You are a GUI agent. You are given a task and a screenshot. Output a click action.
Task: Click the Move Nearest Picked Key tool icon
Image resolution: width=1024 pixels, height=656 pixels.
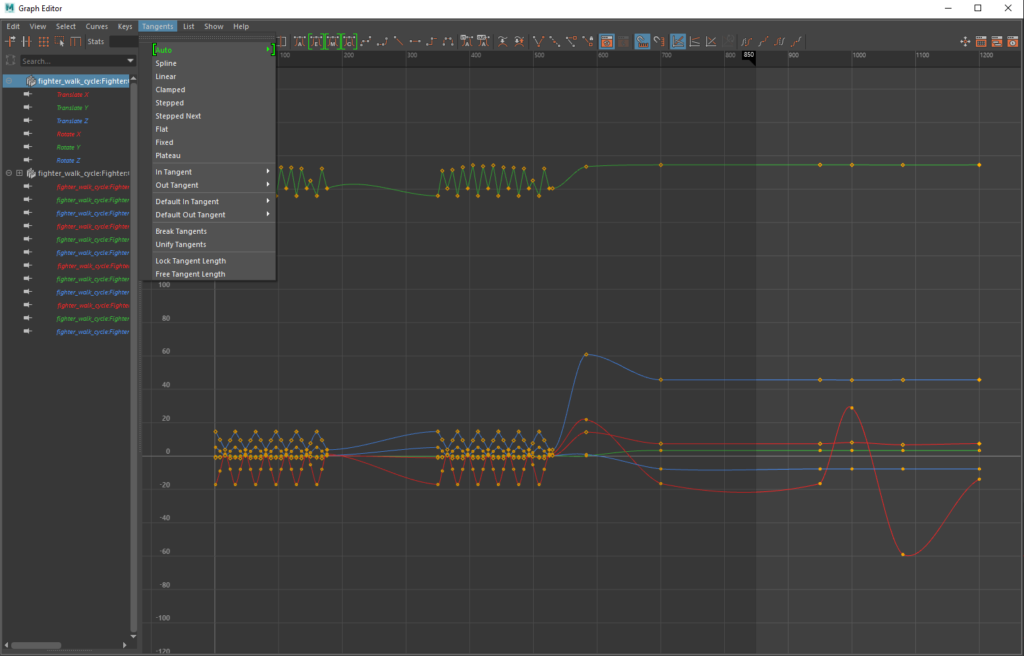click(x=10, y=42)
